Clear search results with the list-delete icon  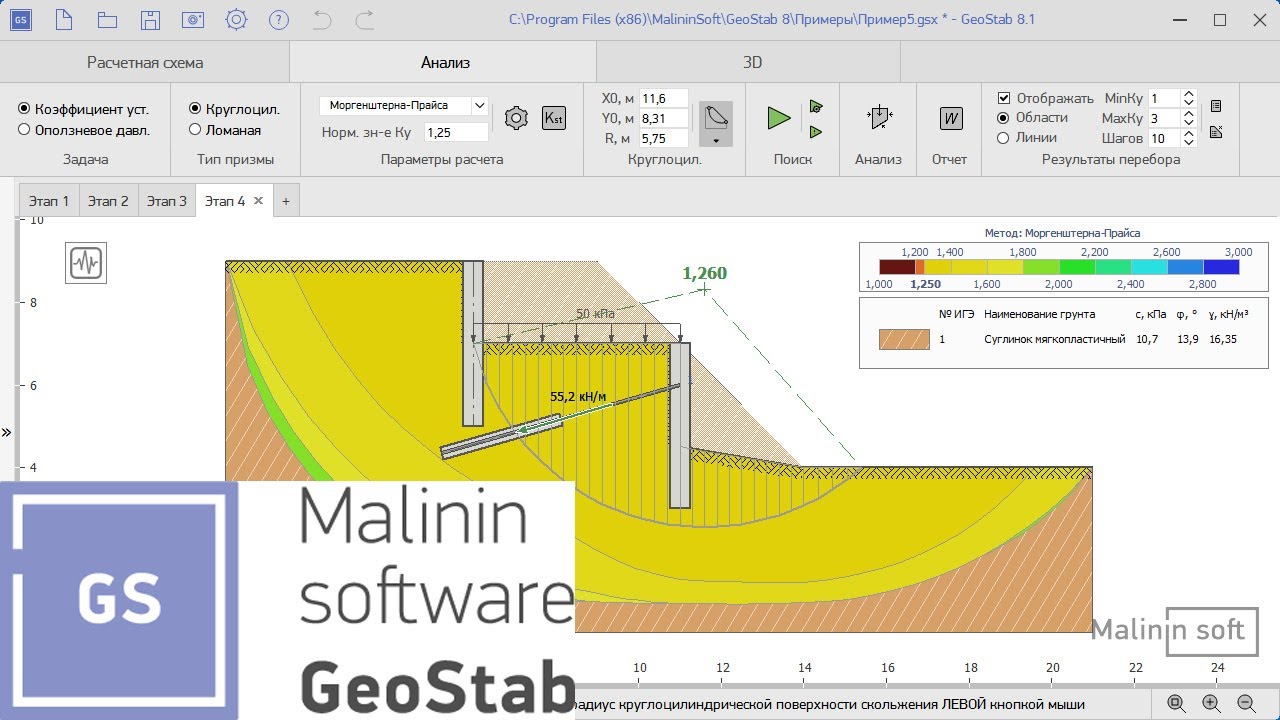(x=1216, y=131)
